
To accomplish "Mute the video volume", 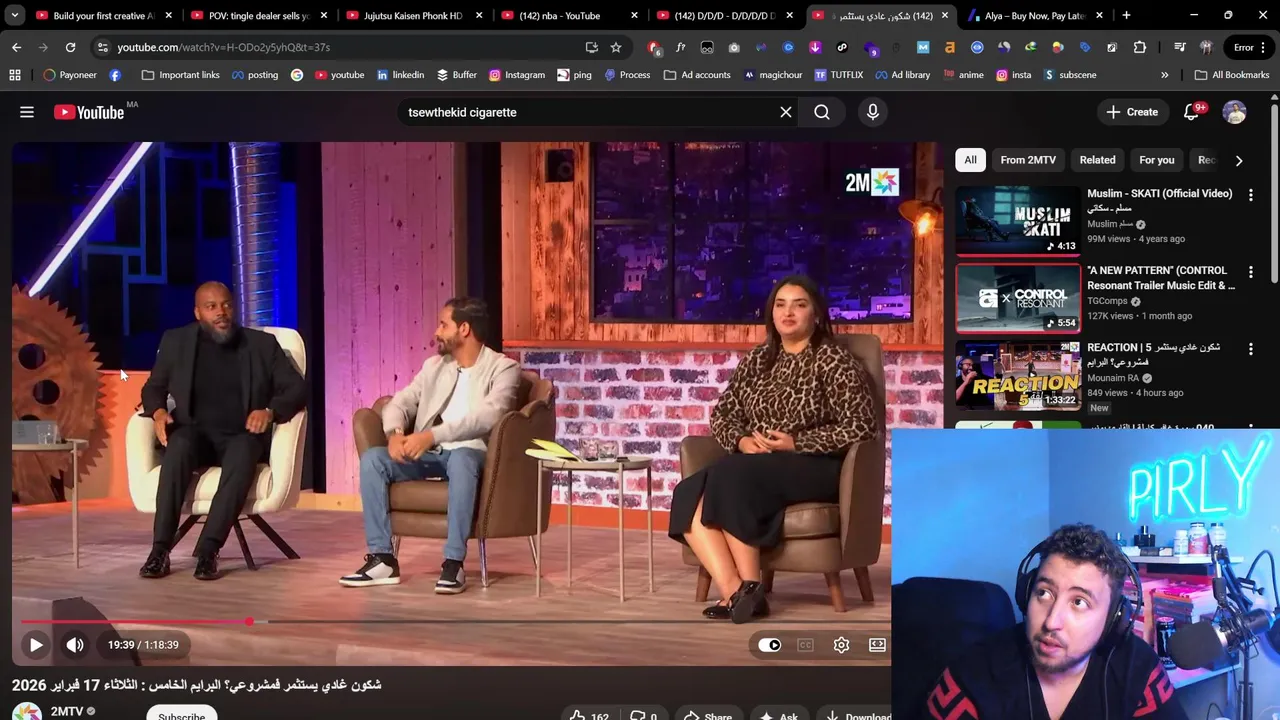I will click(75, 645).
